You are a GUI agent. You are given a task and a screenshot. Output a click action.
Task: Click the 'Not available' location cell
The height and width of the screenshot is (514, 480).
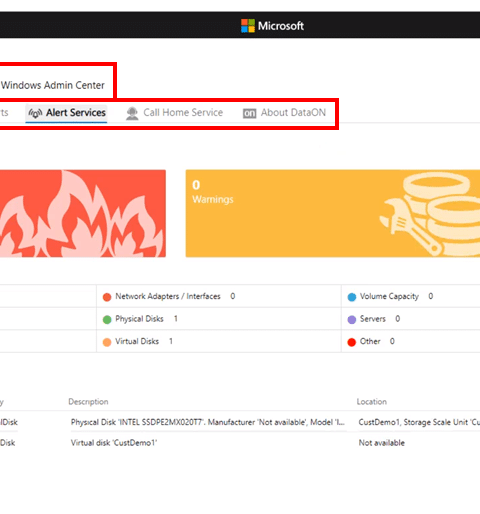(382, 443)
